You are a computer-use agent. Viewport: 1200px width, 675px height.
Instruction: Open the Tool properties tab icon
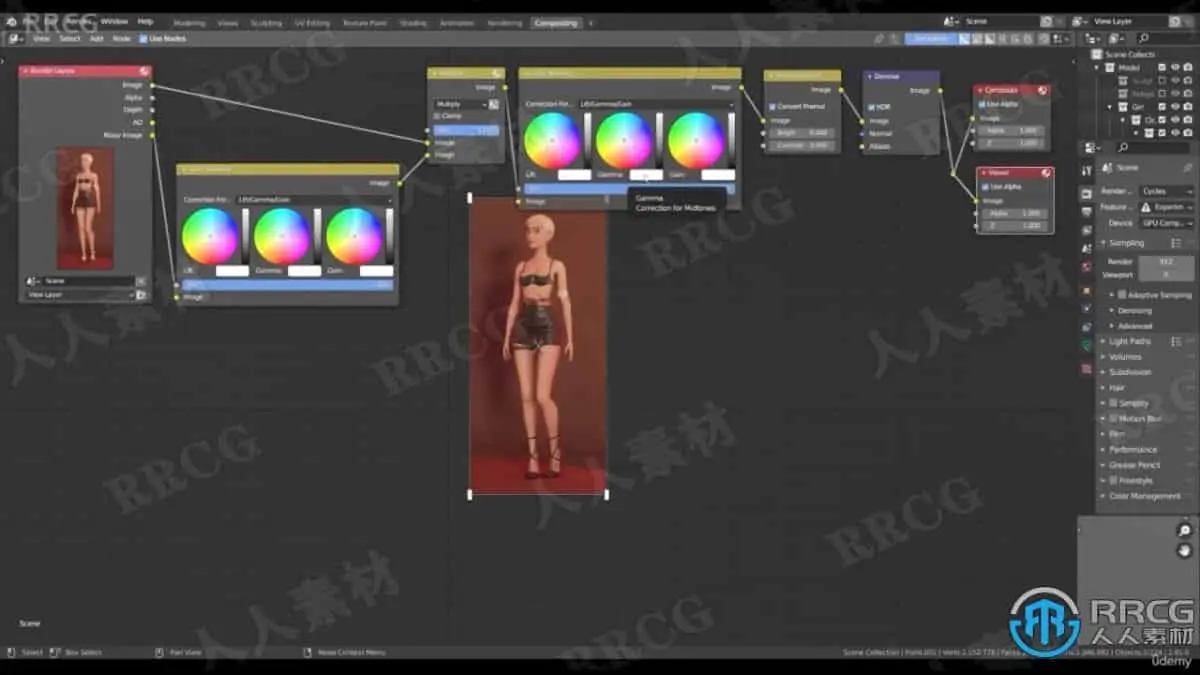pos(1087,170)
